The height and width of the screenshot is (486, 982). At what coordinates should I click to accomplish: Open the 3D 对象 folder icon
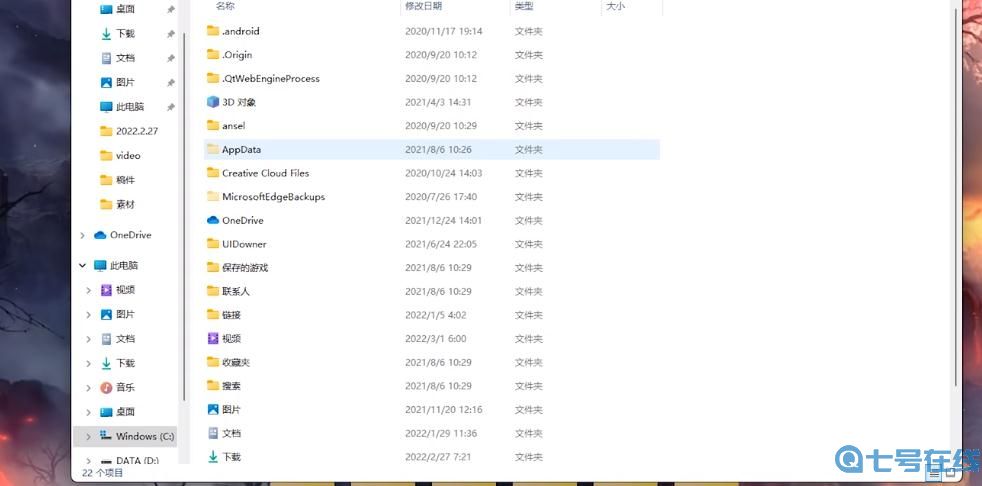point(212,102)
